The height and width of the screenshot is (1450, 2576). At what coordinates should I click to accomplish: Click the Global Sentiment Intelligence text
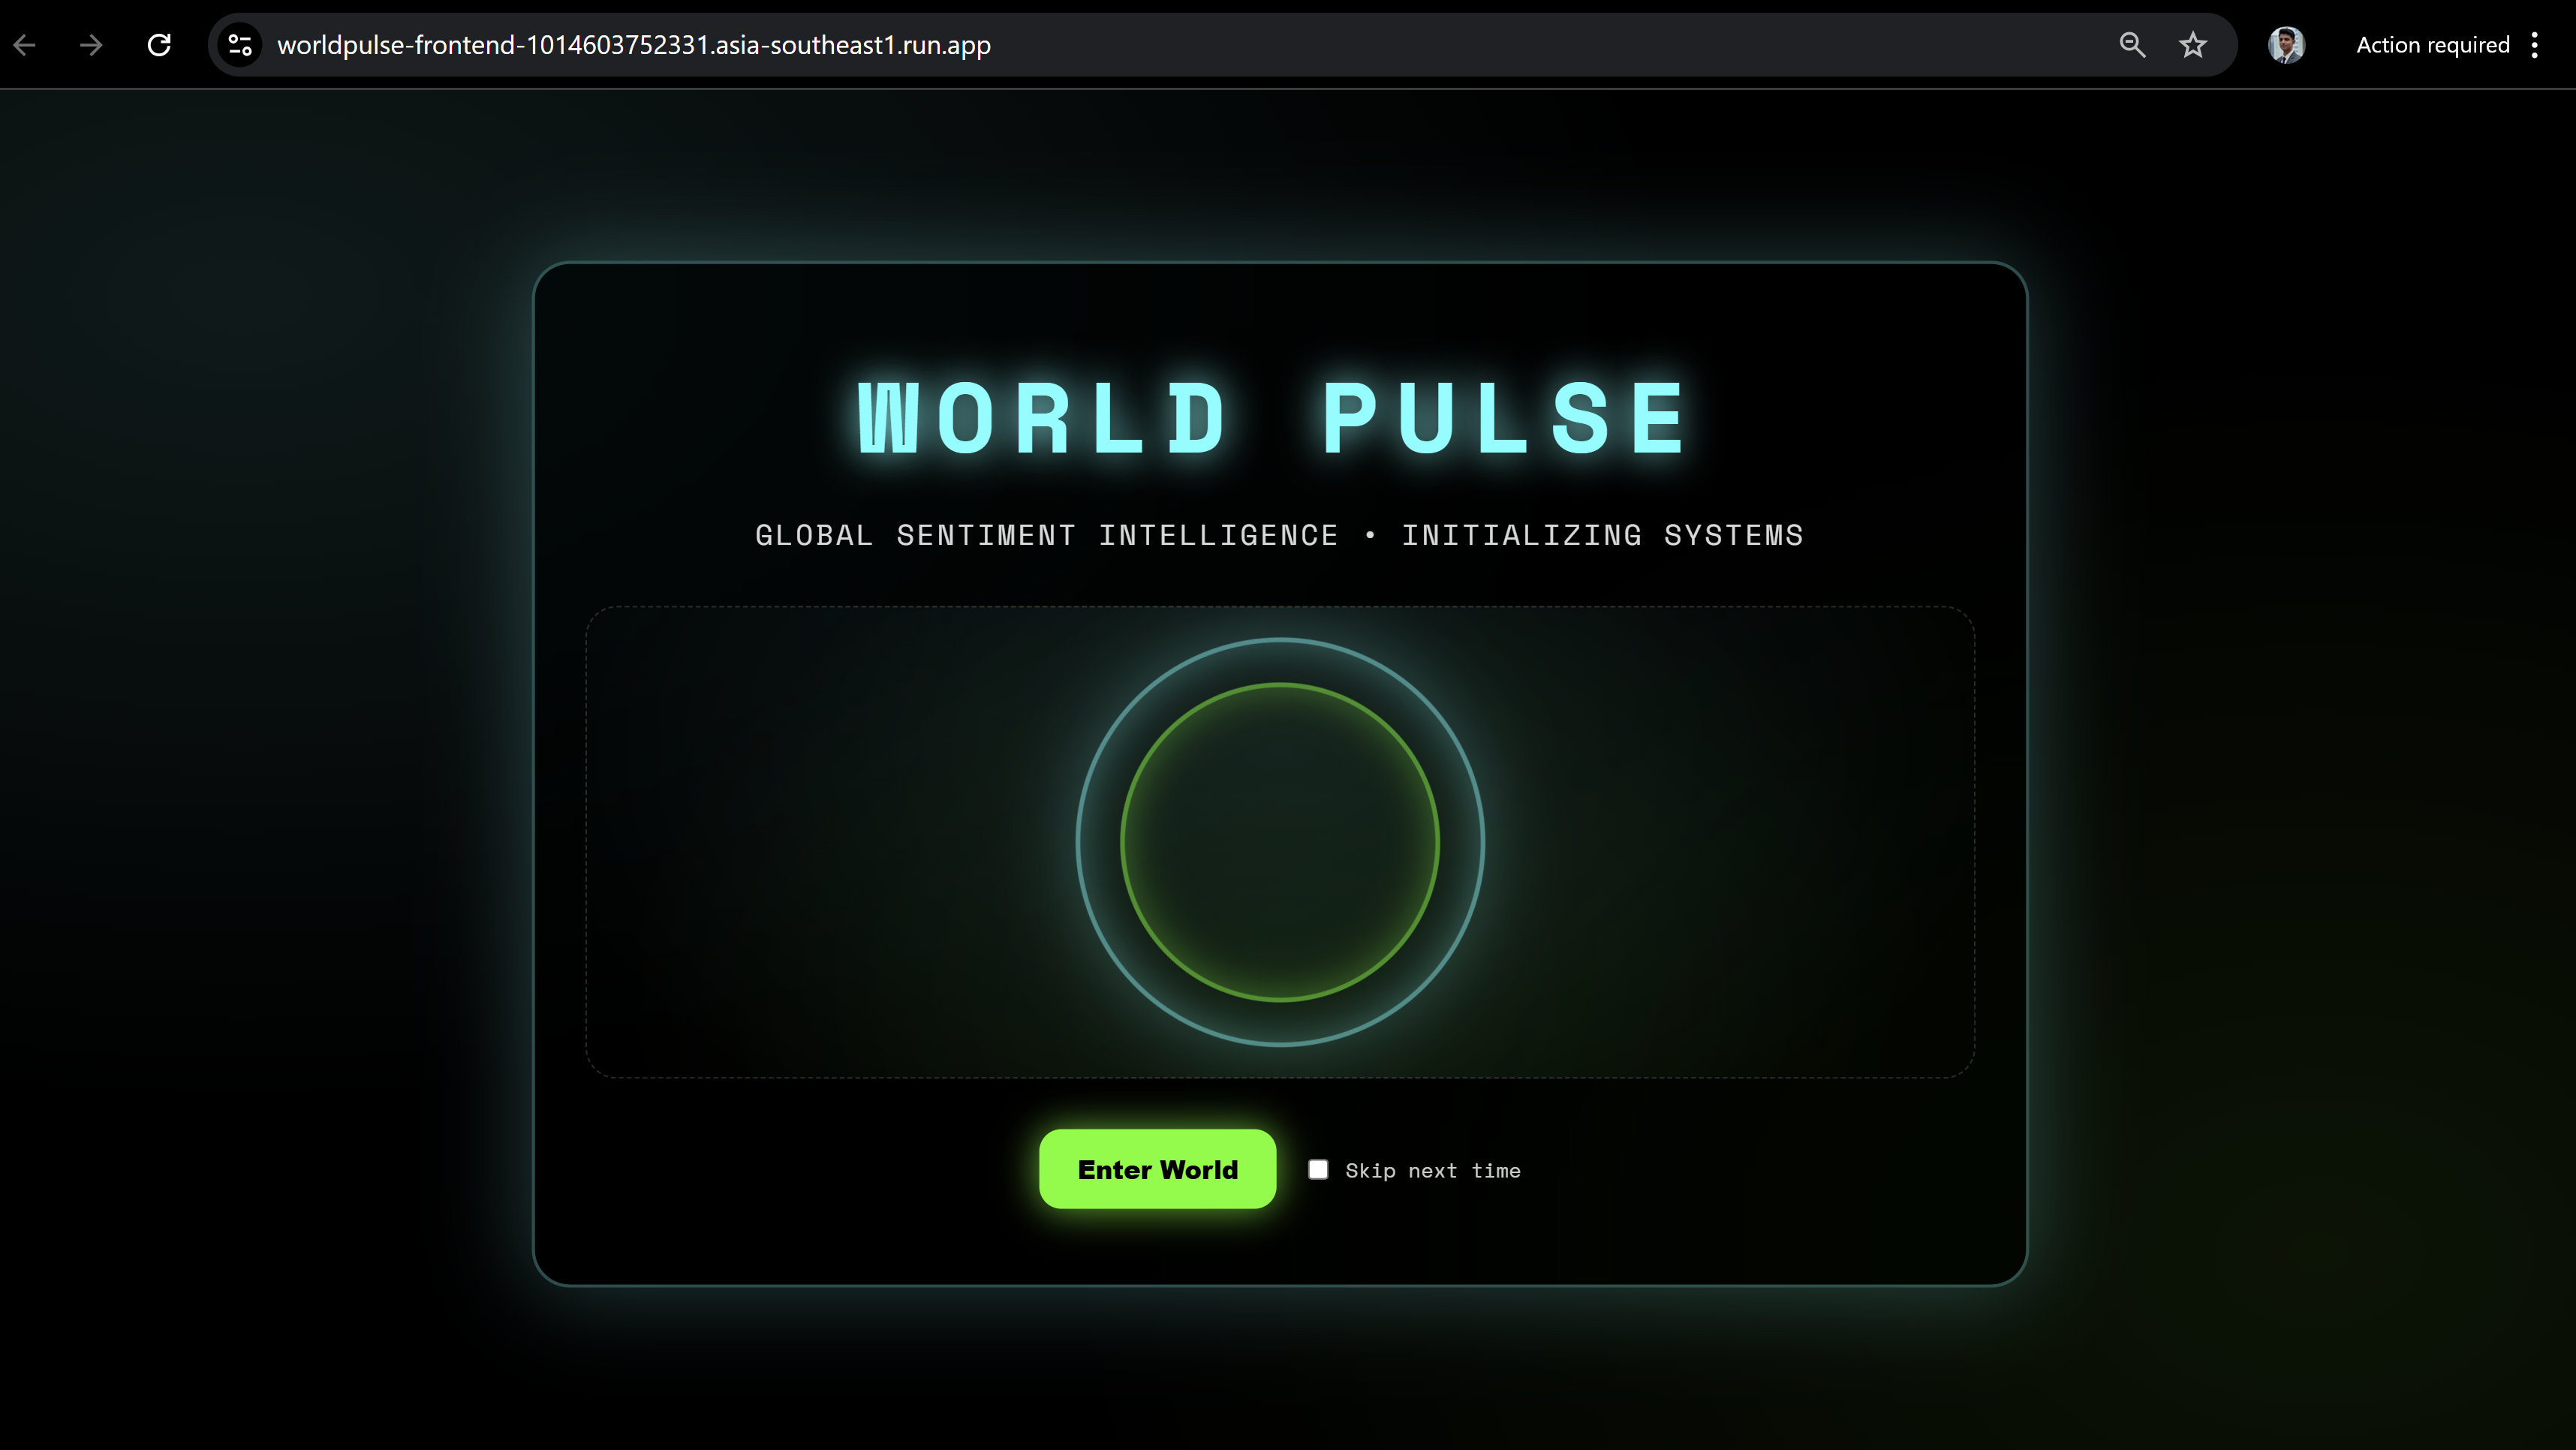1046,536
